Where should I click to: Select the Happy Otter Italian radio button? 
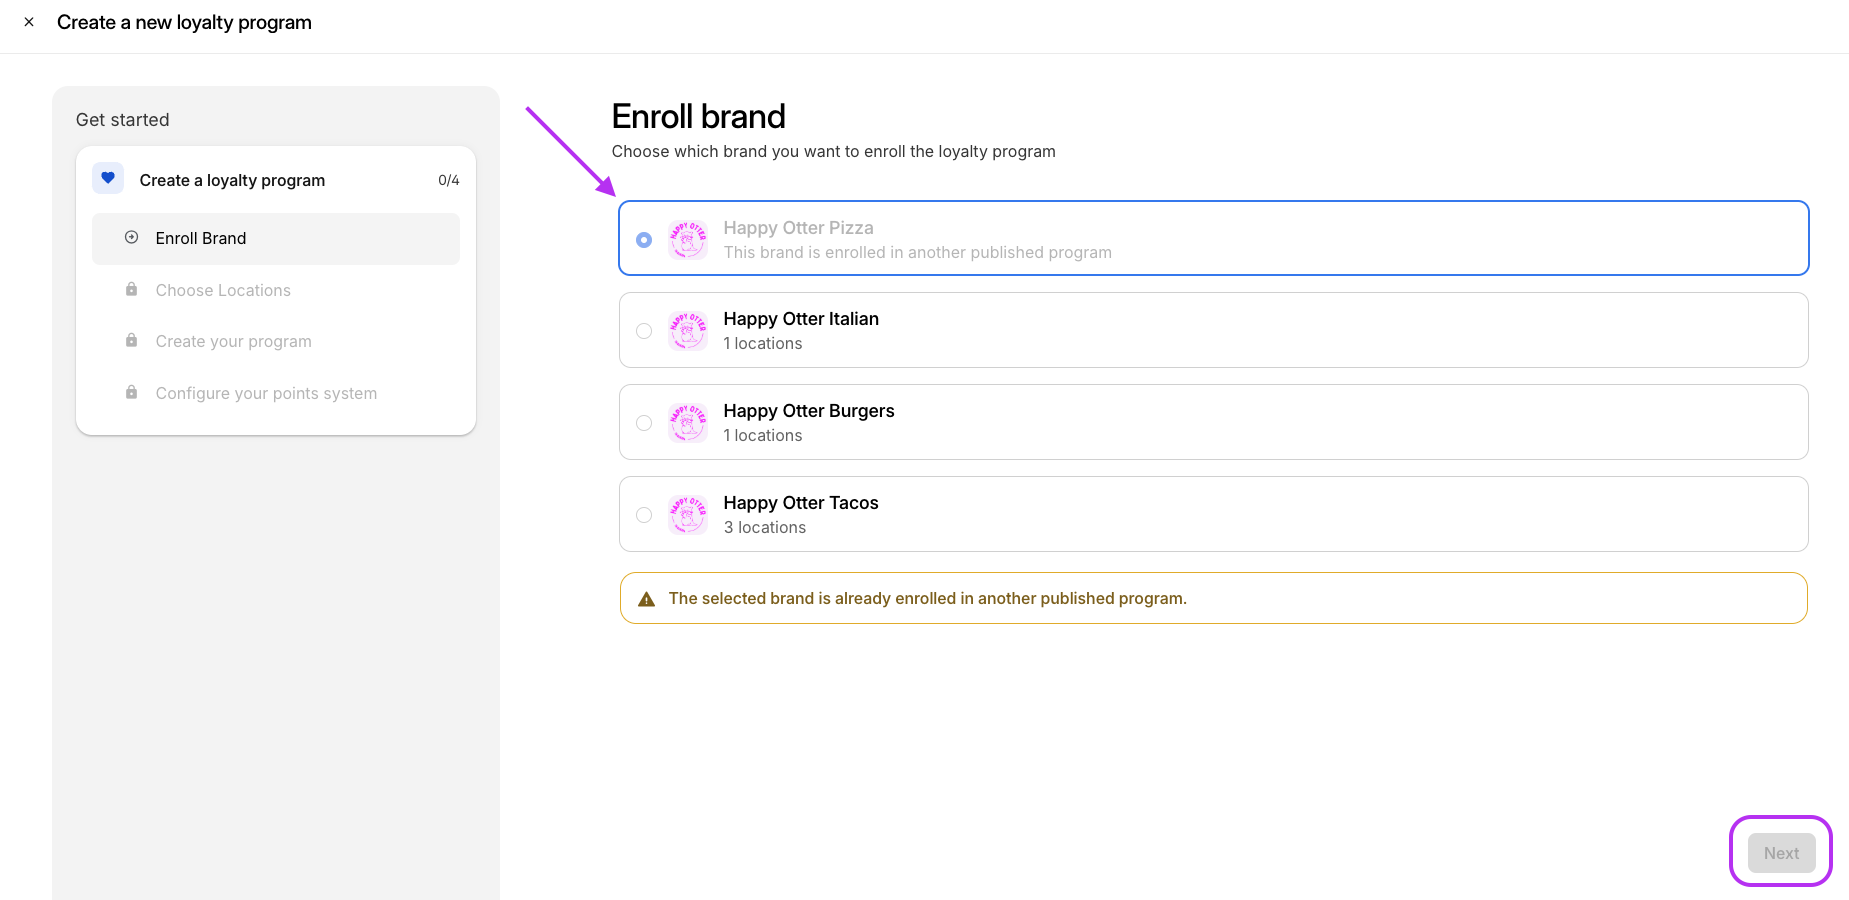pyautogui.click(x=644, y=331)
